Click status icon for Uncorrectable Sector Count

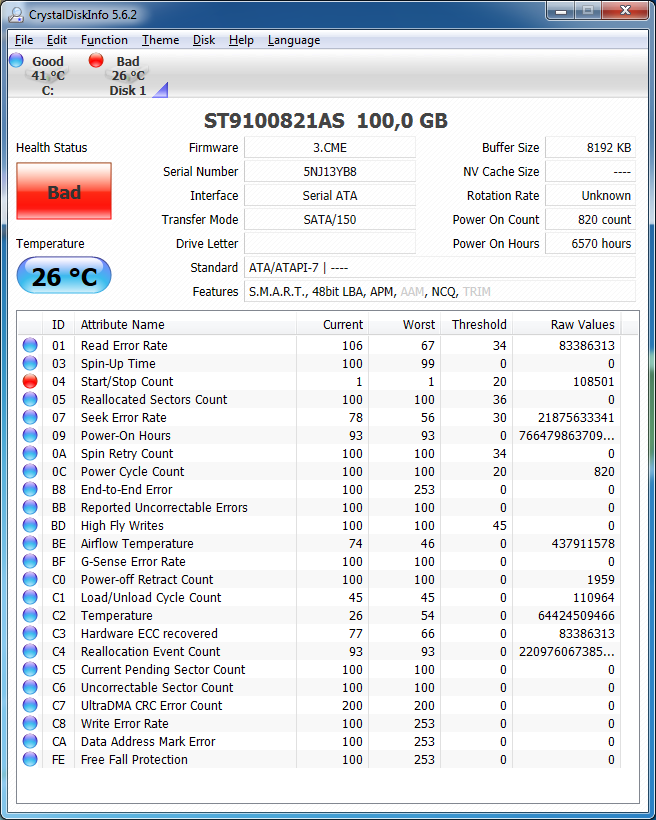[x=30, y=687]
